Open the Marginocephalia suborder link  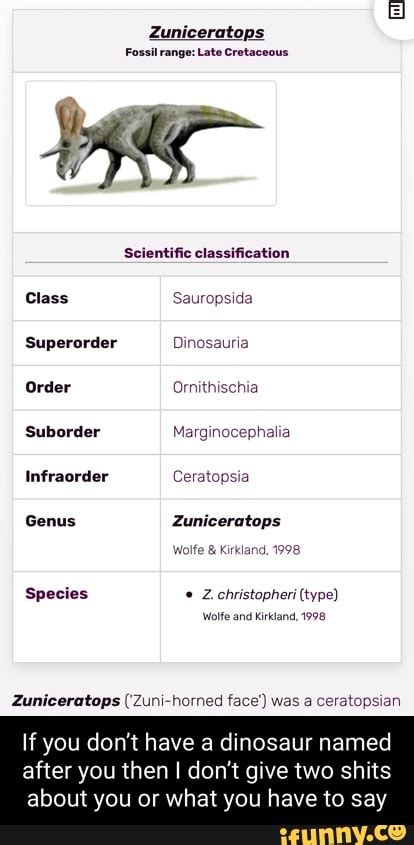tap(231, 432)
